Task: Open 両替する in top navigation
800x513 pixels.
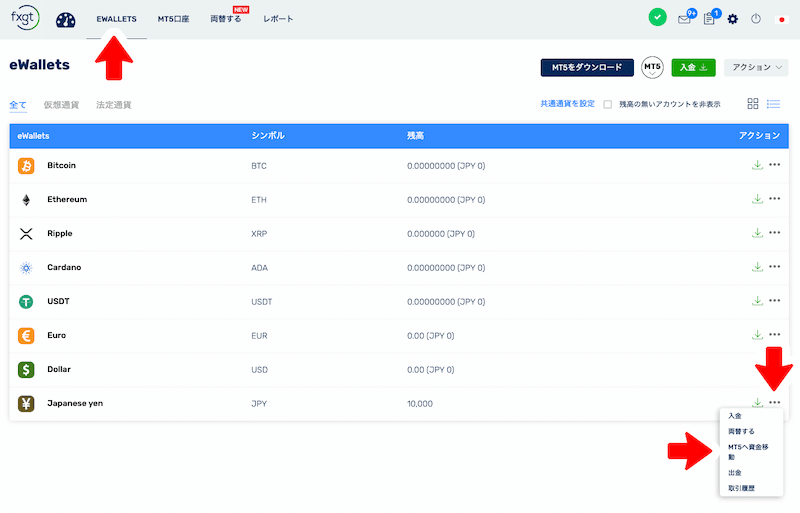Action: [226, 19]
